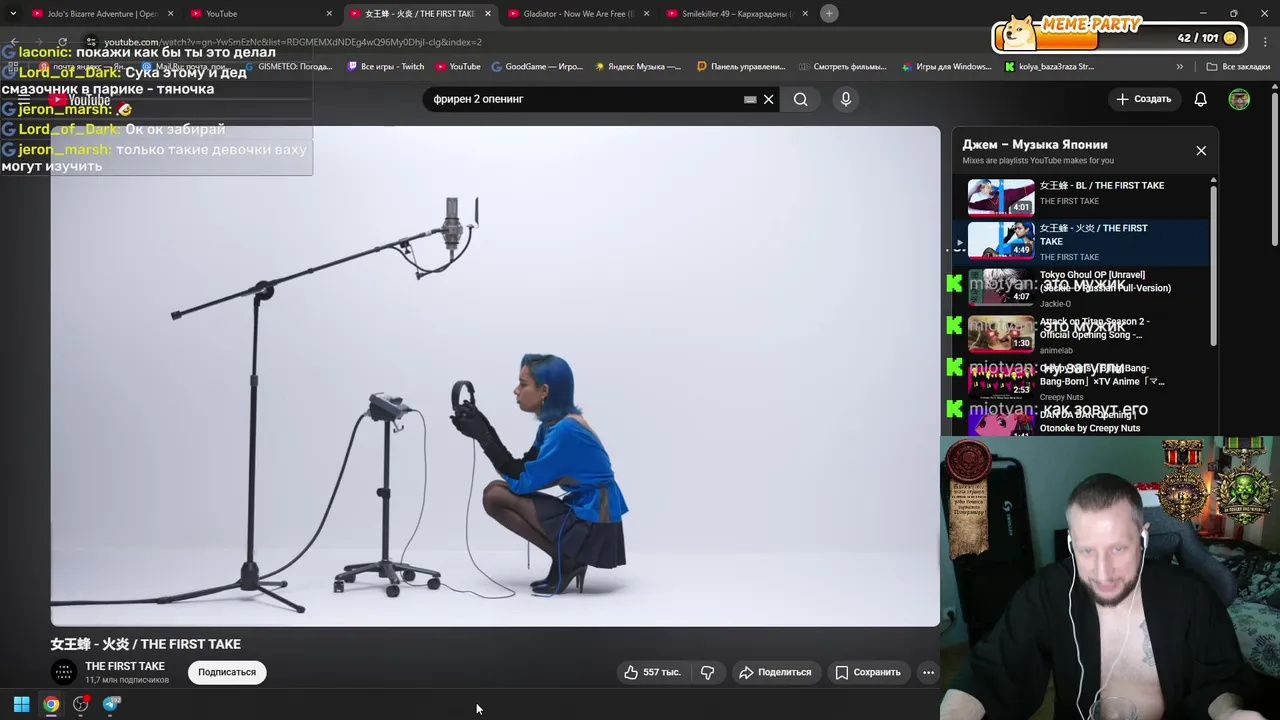Open YouTube notifications bell

1201,99
